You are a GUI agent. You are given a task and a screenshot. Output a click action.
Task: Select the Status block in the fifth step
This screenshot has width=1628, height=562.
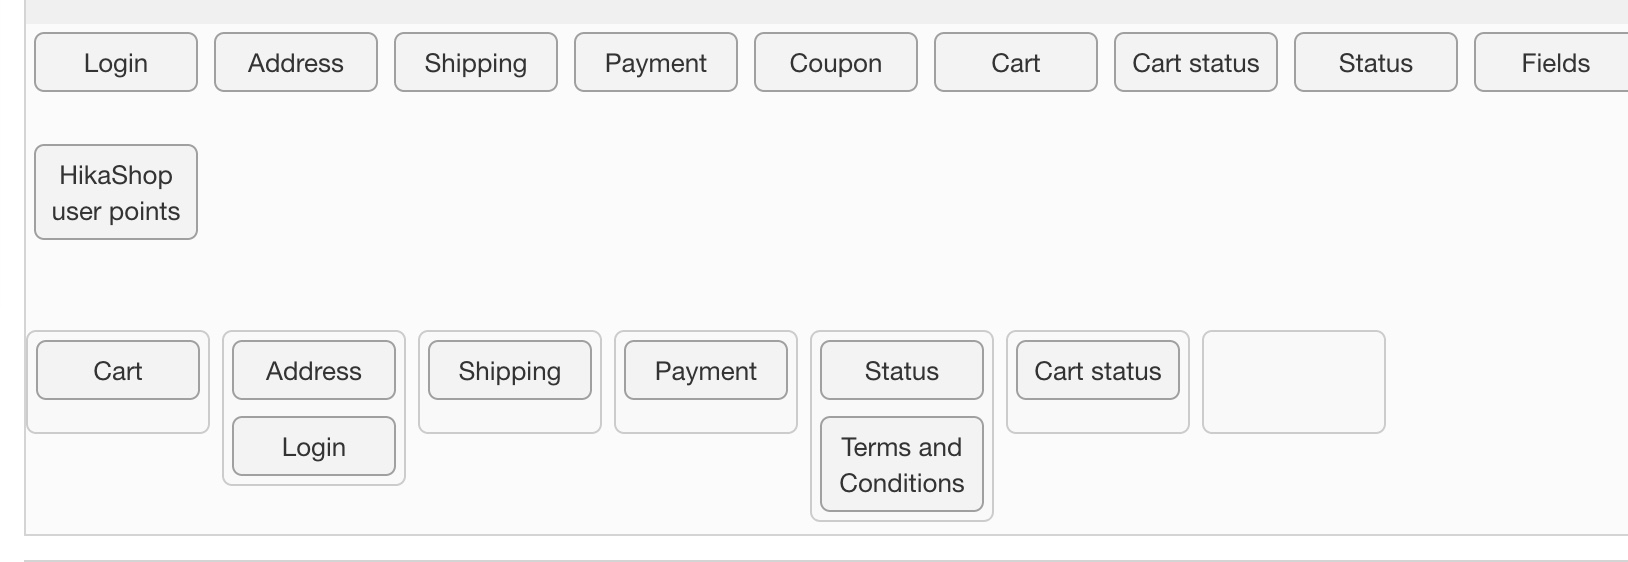point(902,371)
